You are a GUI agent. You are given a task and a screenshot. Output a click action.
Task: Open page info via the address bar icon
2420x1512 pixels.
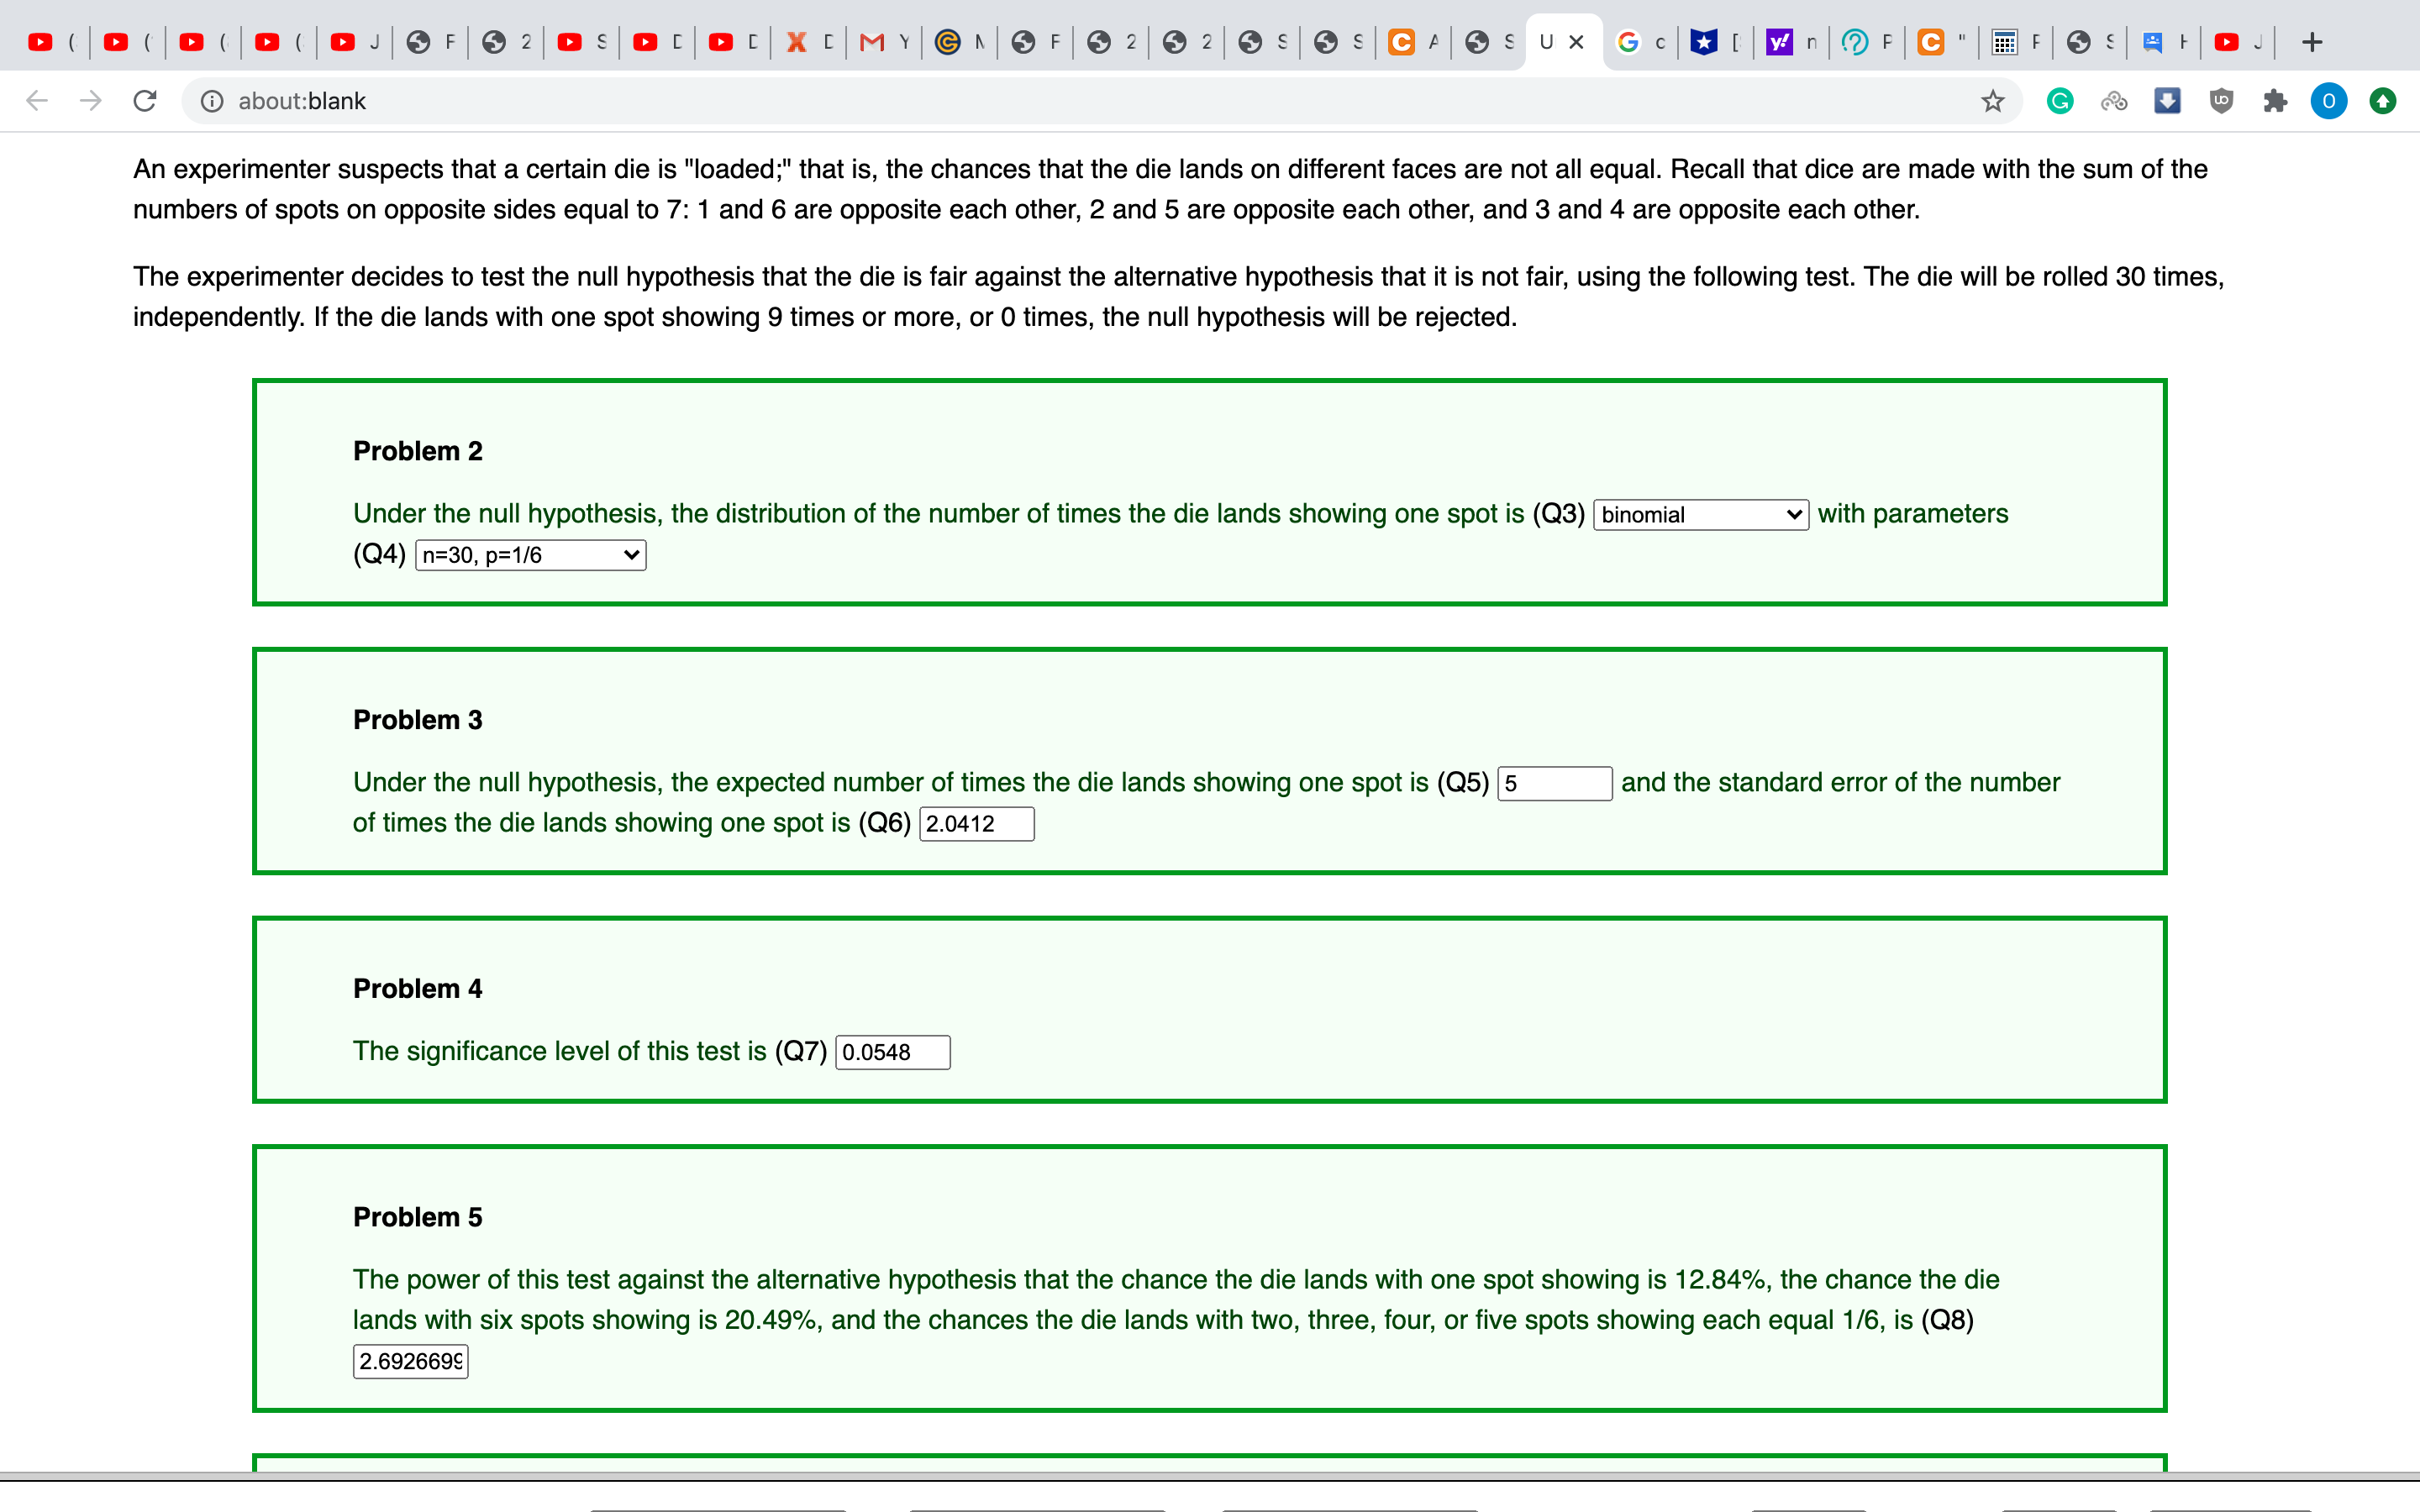pos(212,100)
